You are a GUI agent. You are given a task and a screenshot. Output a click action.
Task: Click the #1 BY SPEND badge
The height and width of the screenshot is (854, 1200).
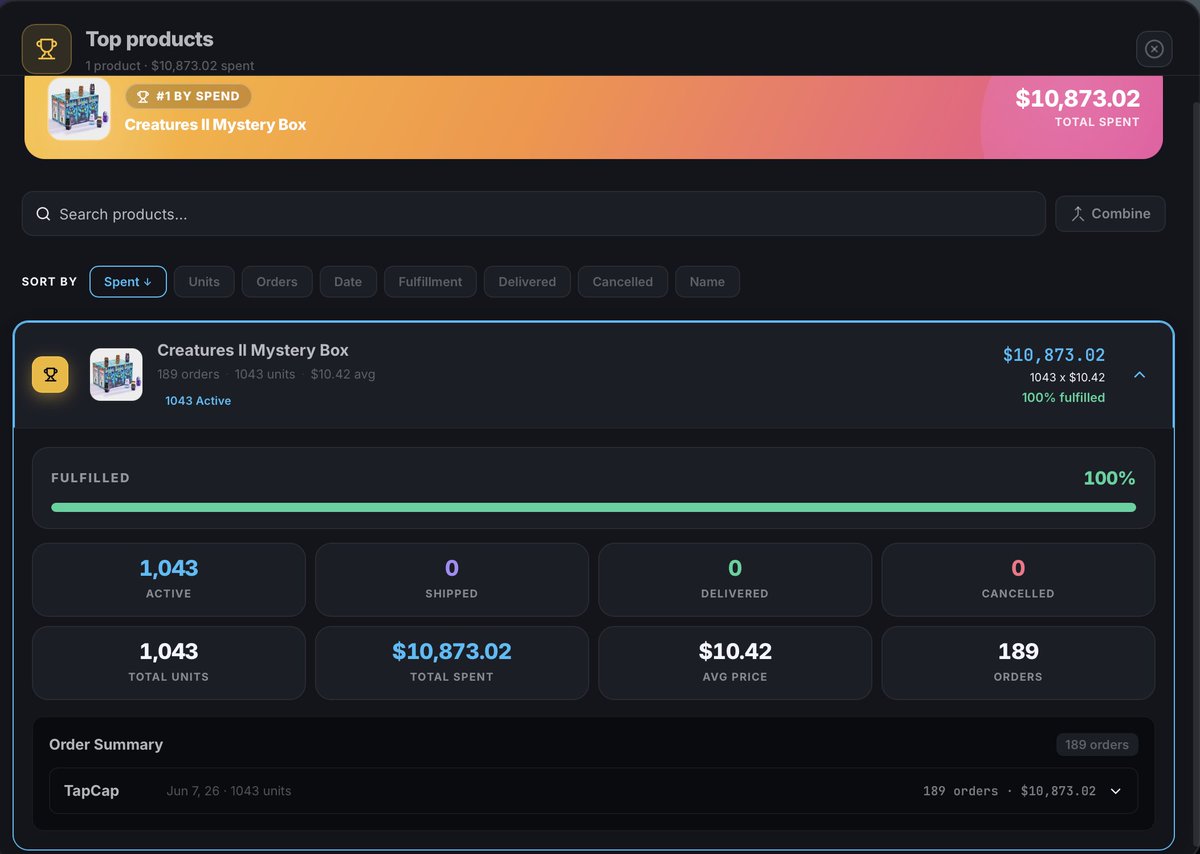(188, 96)
